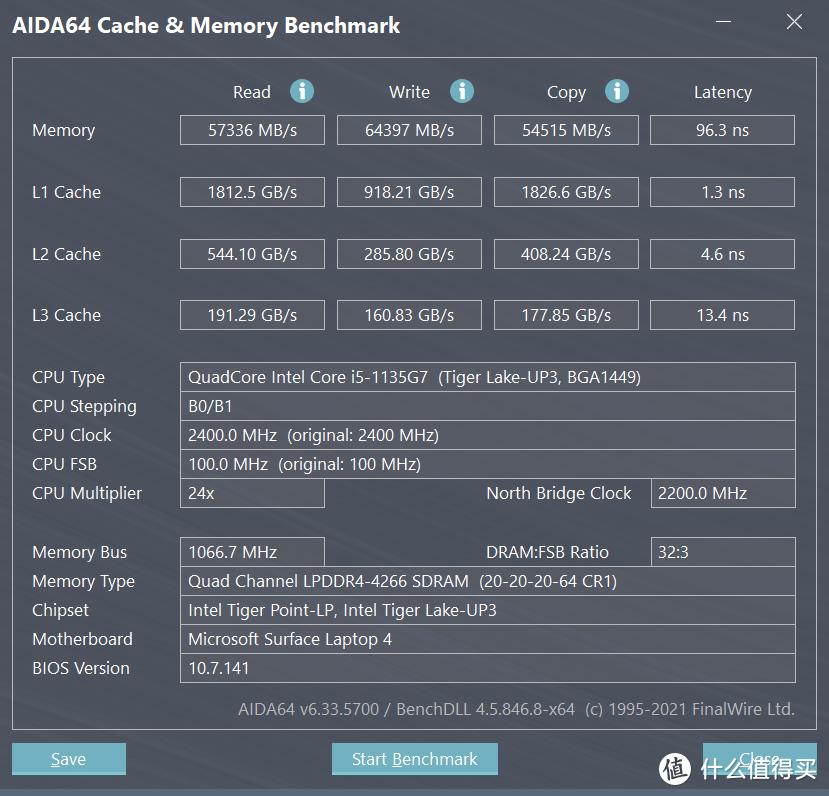Viewport: 829px width, 796px height.
Task: Click the DRAM:FSB Ratio value box
Action: tap(722, 551)
